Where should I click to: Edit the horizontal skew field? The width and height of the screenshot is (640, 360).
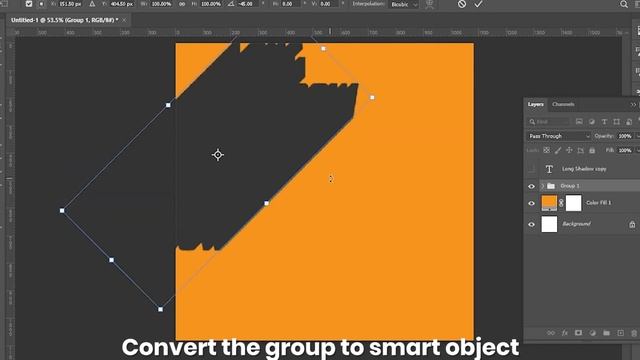pyautogui.click(x=291, y=4)
